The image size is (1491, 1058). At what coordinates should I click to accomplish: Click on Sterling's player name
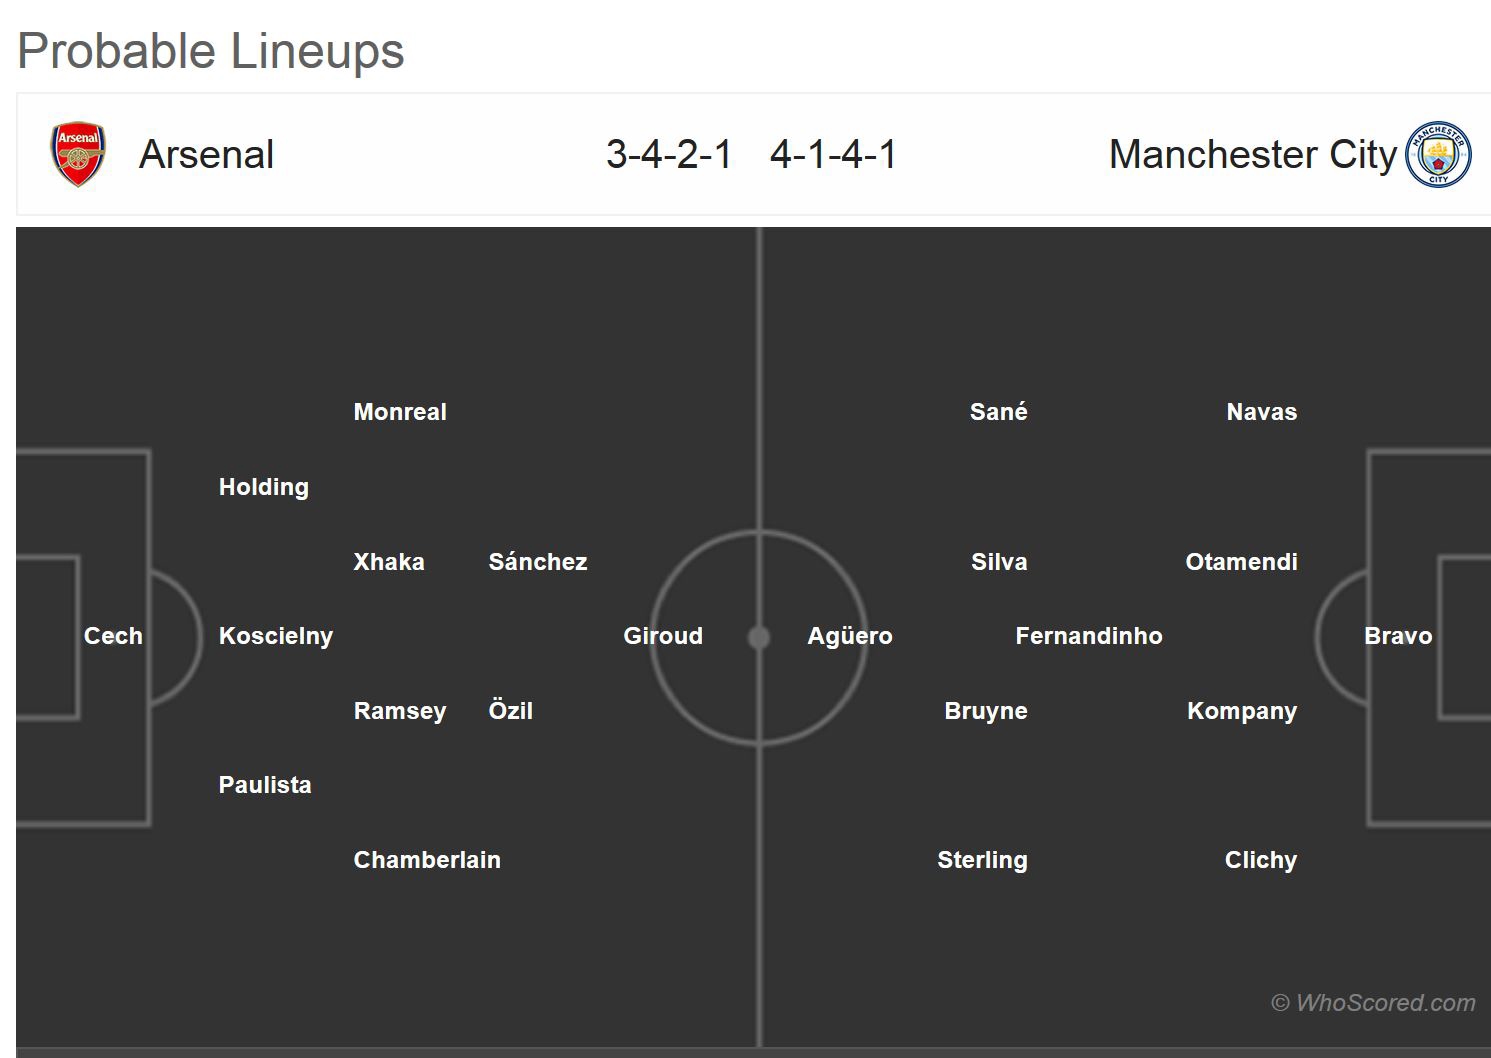(982, 860)
